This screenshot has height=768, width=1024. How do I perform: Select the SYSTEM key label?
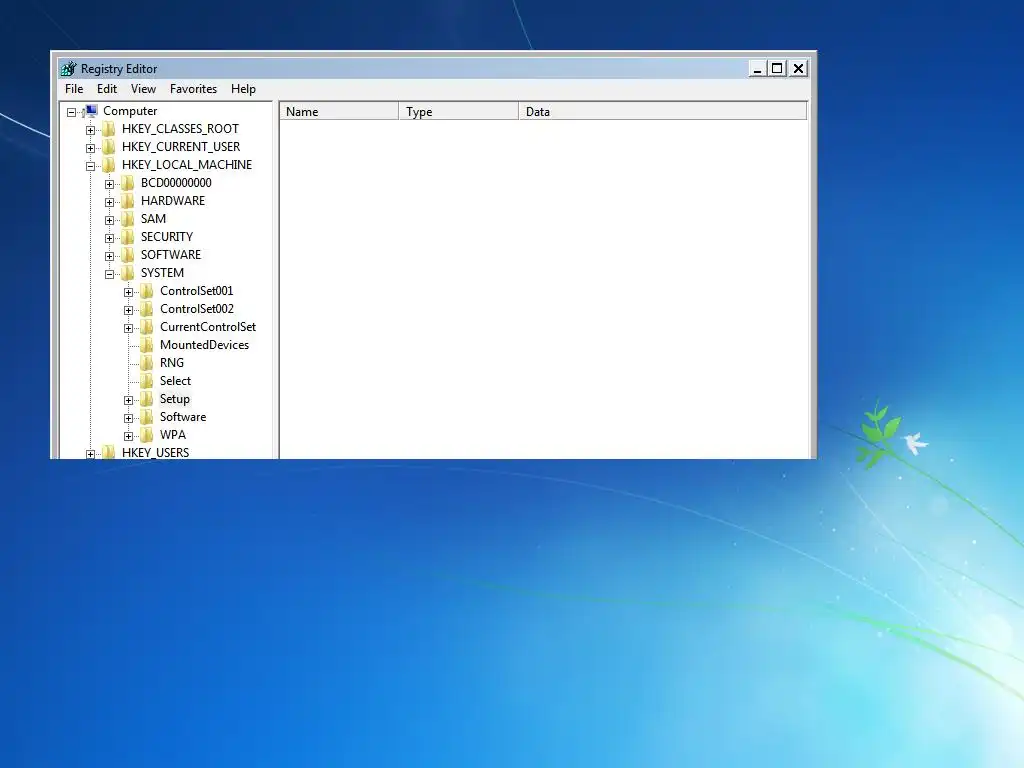click(x=163, y=273)
